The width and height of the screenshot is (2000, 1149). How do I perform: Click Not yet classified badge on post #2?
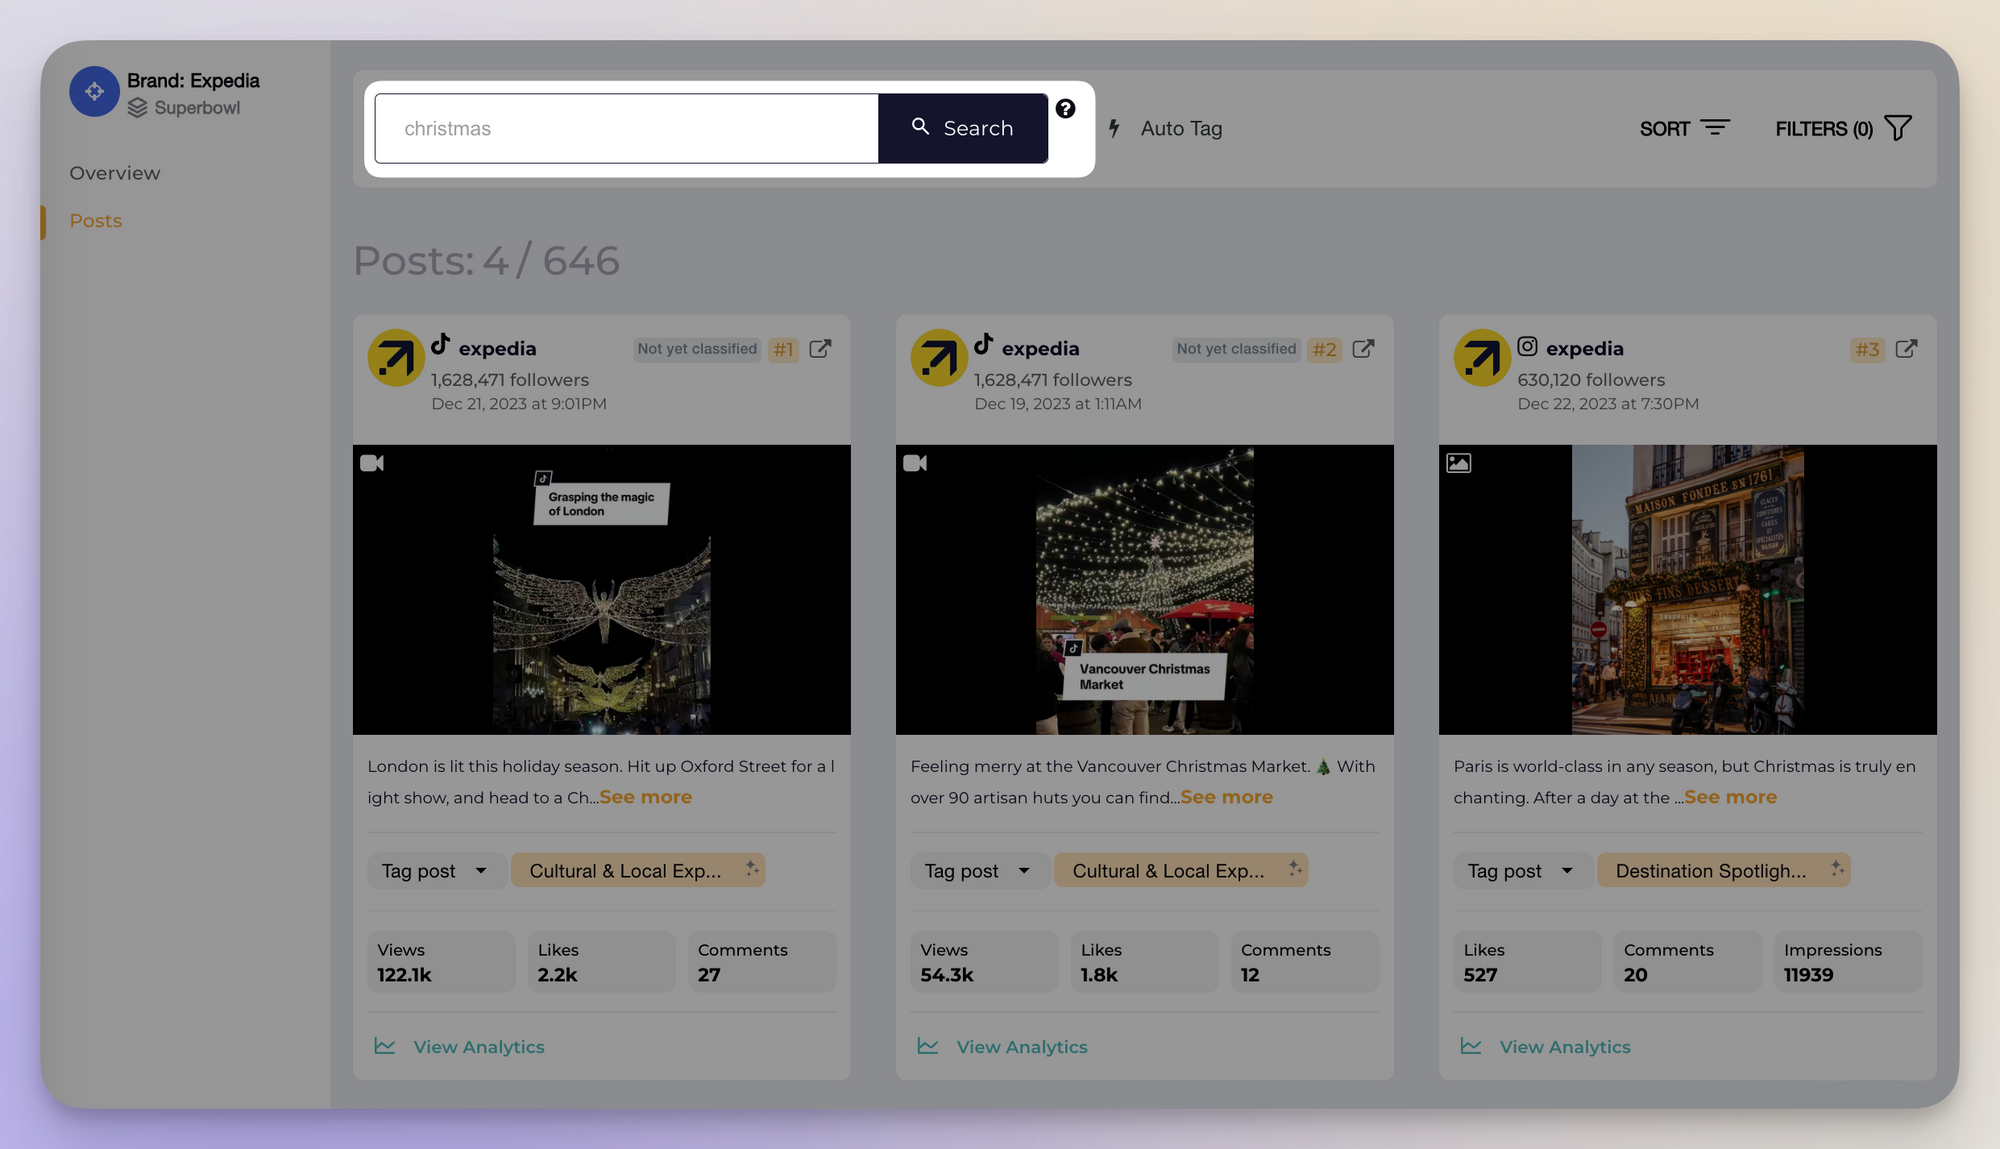(x=1236, y=349)
